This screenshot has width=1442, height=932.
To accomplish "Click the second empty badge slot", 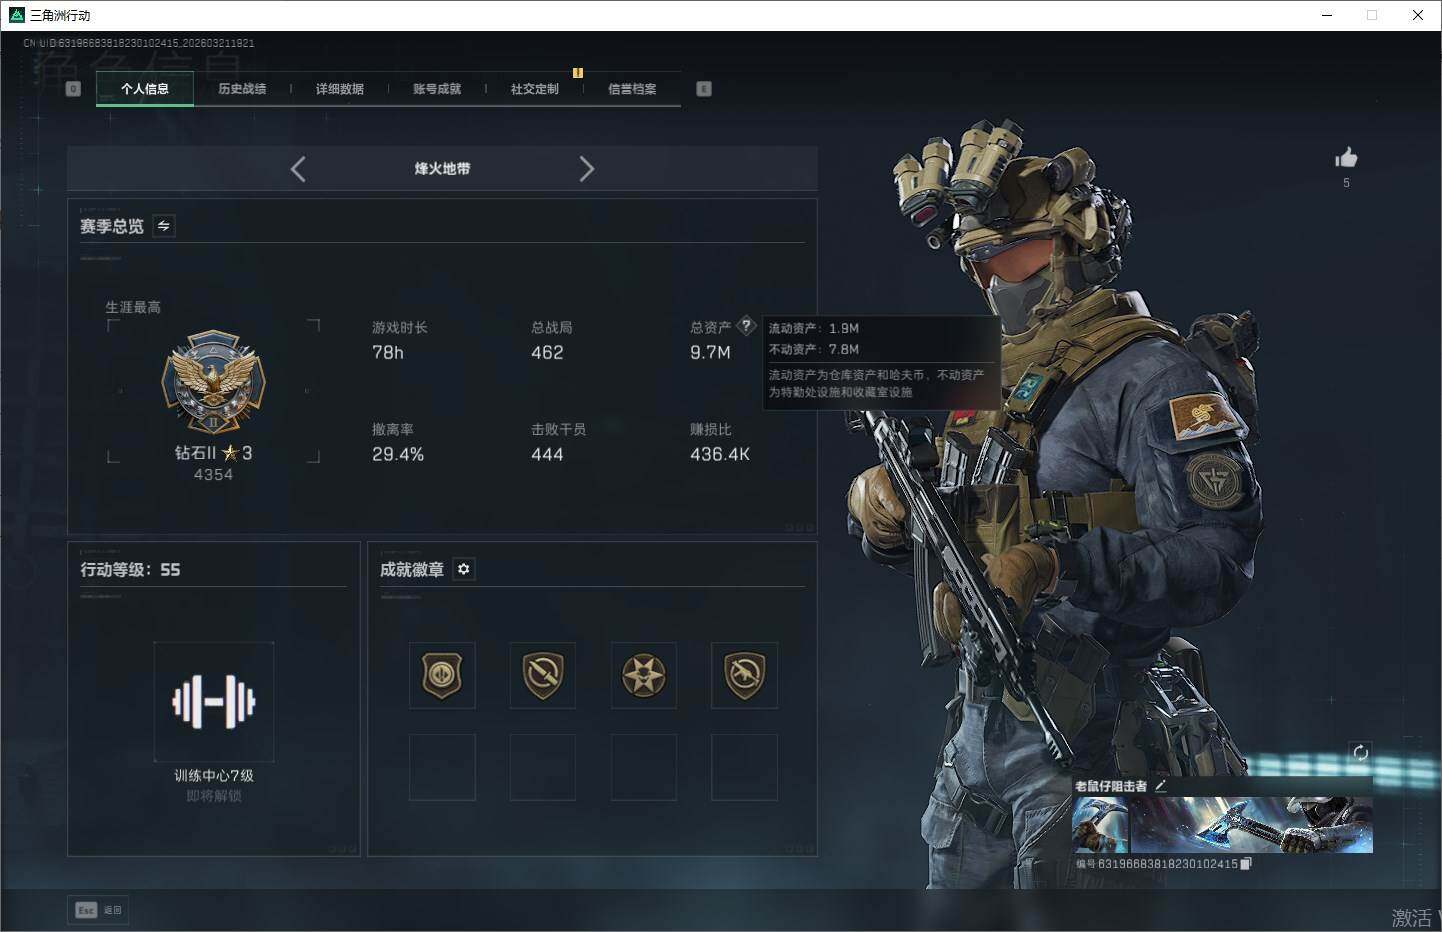I will 543,767.
